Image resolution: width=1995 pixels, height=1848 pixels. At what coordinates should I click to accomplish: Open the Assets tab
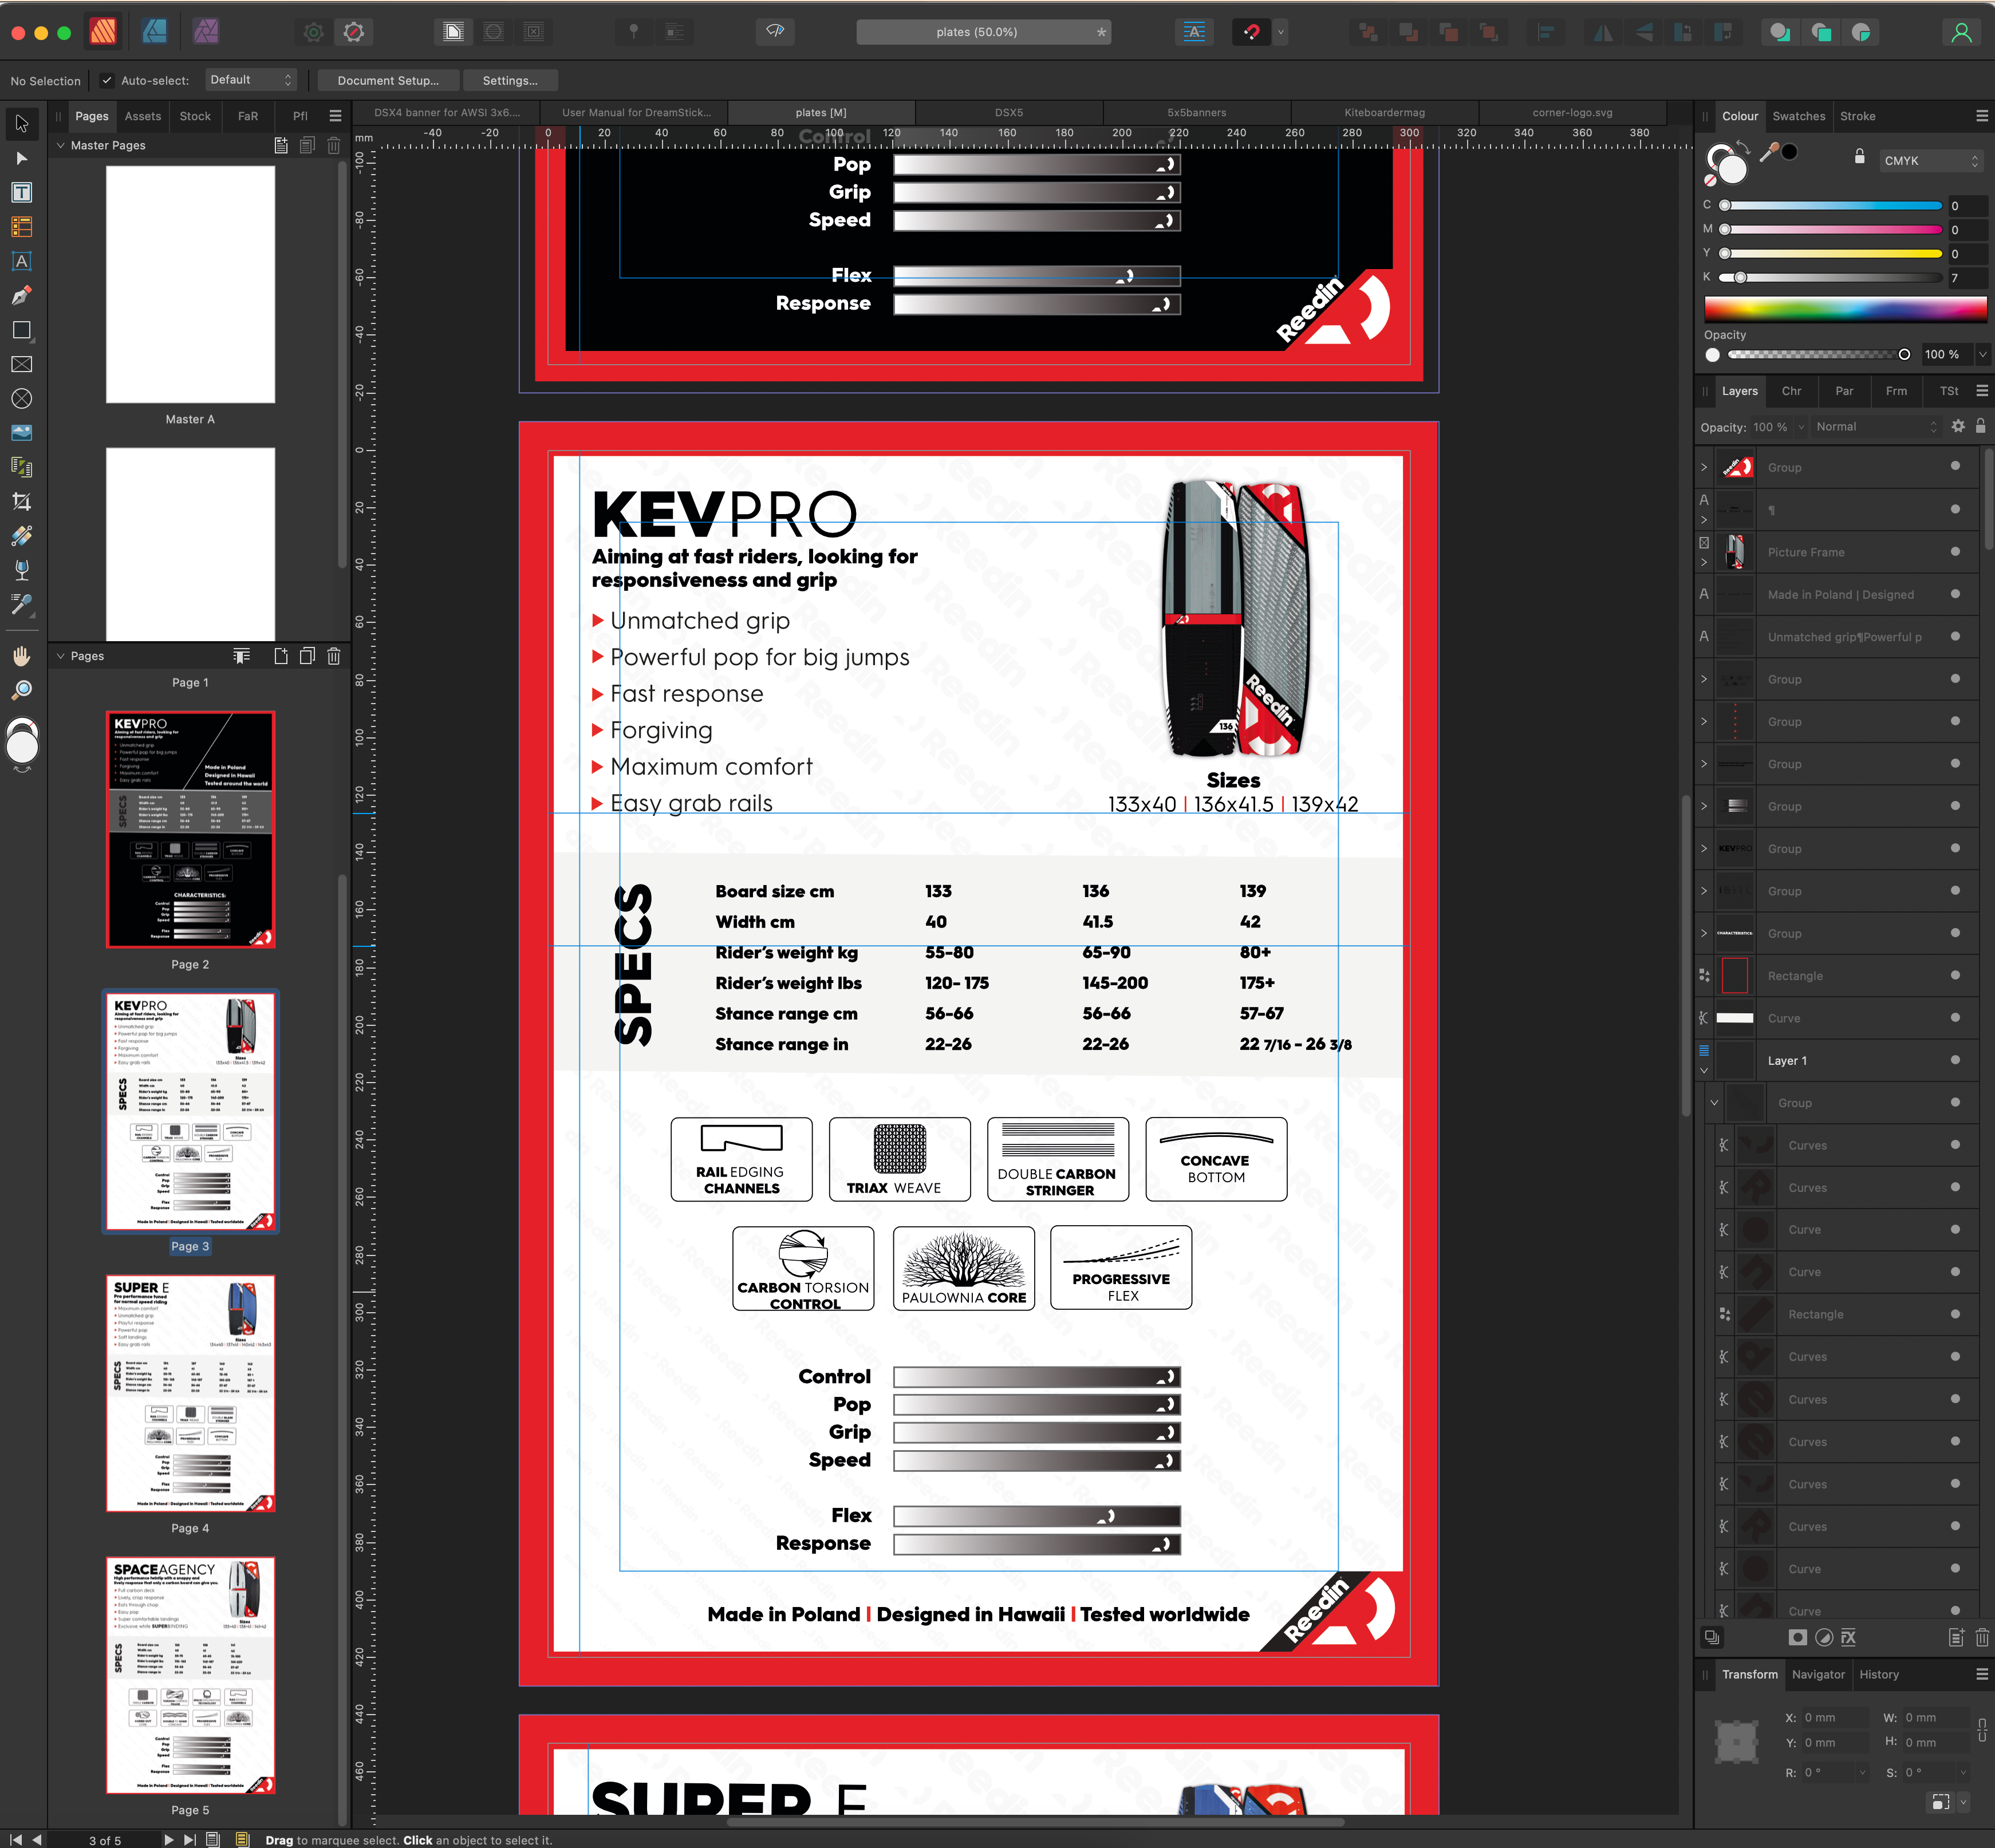(x=143, y=116)
